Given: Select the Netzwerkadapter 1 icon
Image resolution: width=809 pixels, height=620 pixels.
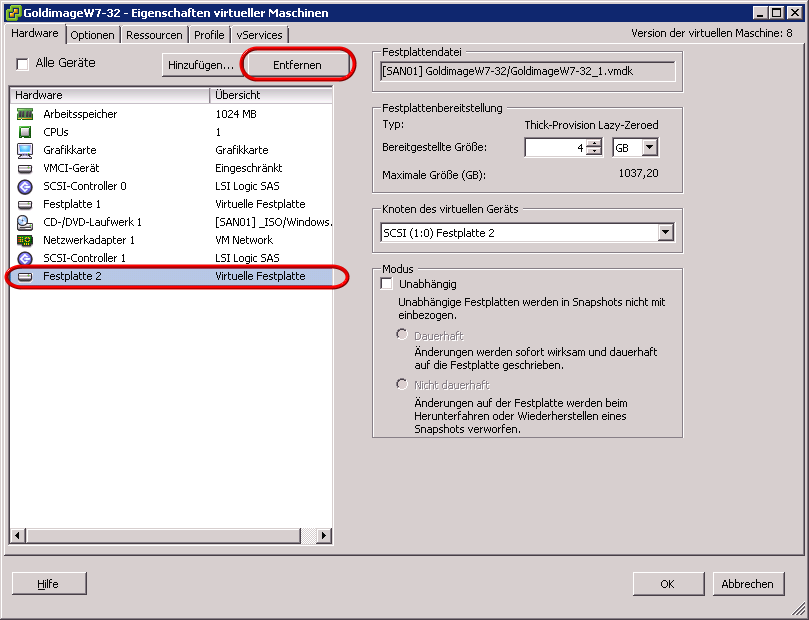Looking at the screenshot, I should pyautogui.click(x=25, y=240).
